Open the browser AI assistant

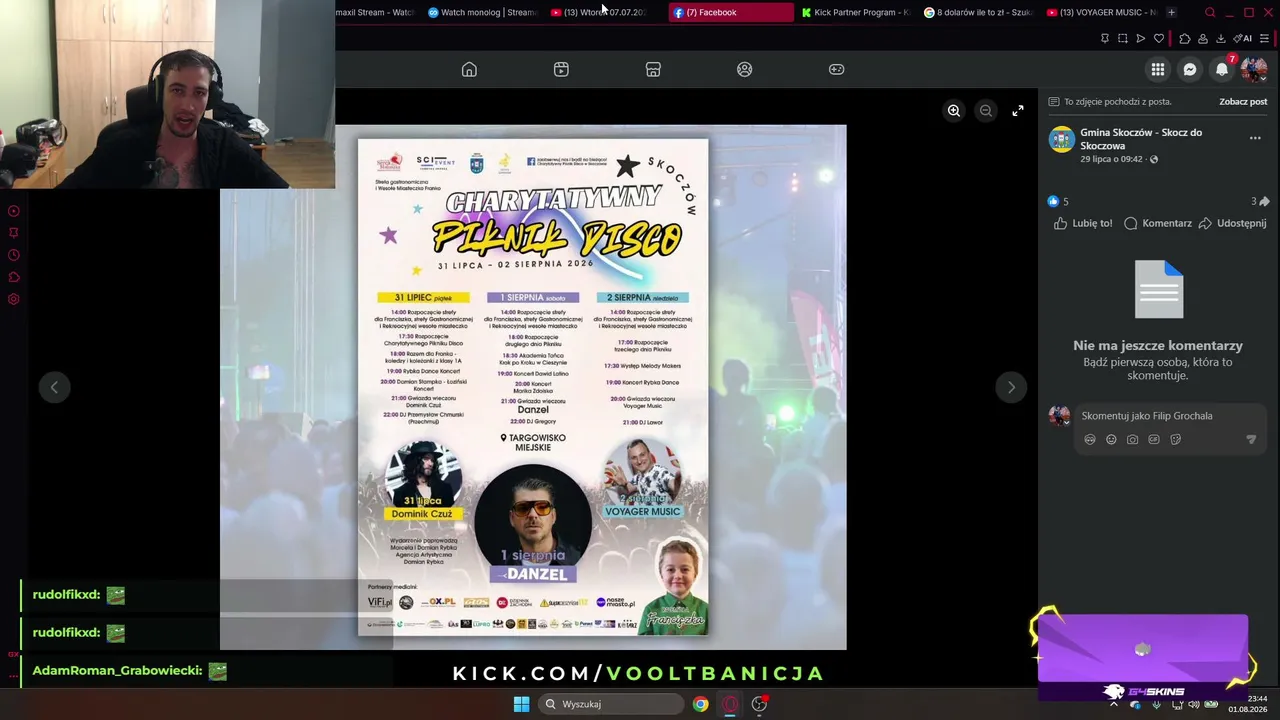[x=1243, y=38]
